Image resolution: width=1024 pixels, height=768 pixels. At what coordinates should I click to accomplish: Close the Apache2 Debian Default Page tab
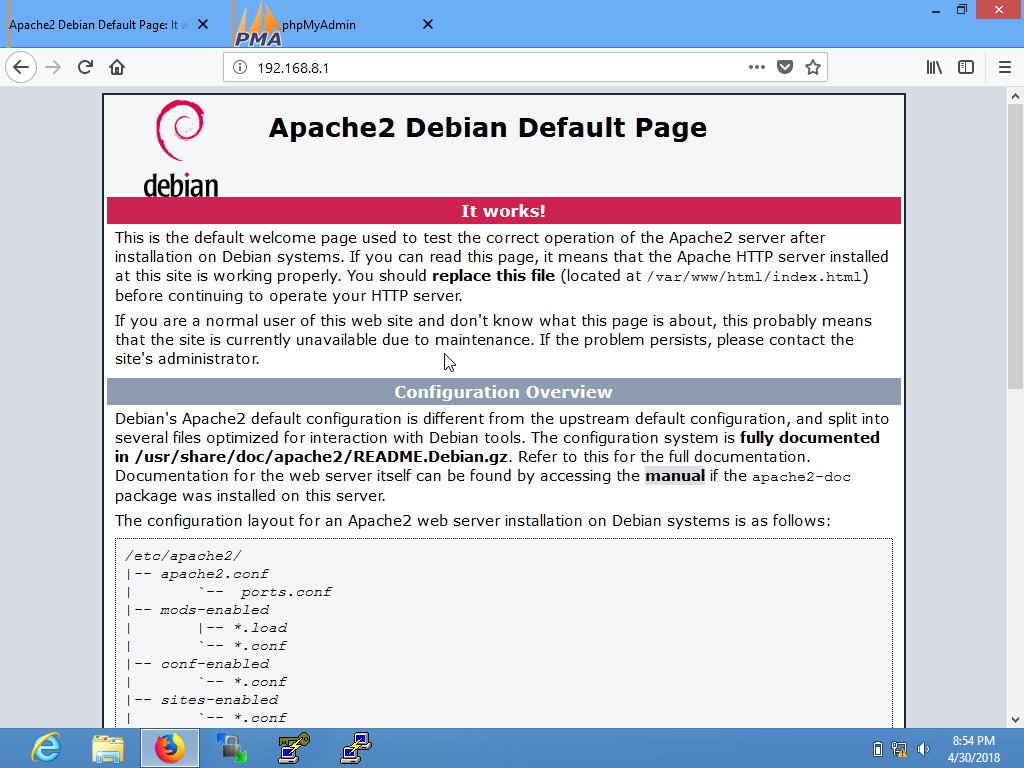point(203,25)
